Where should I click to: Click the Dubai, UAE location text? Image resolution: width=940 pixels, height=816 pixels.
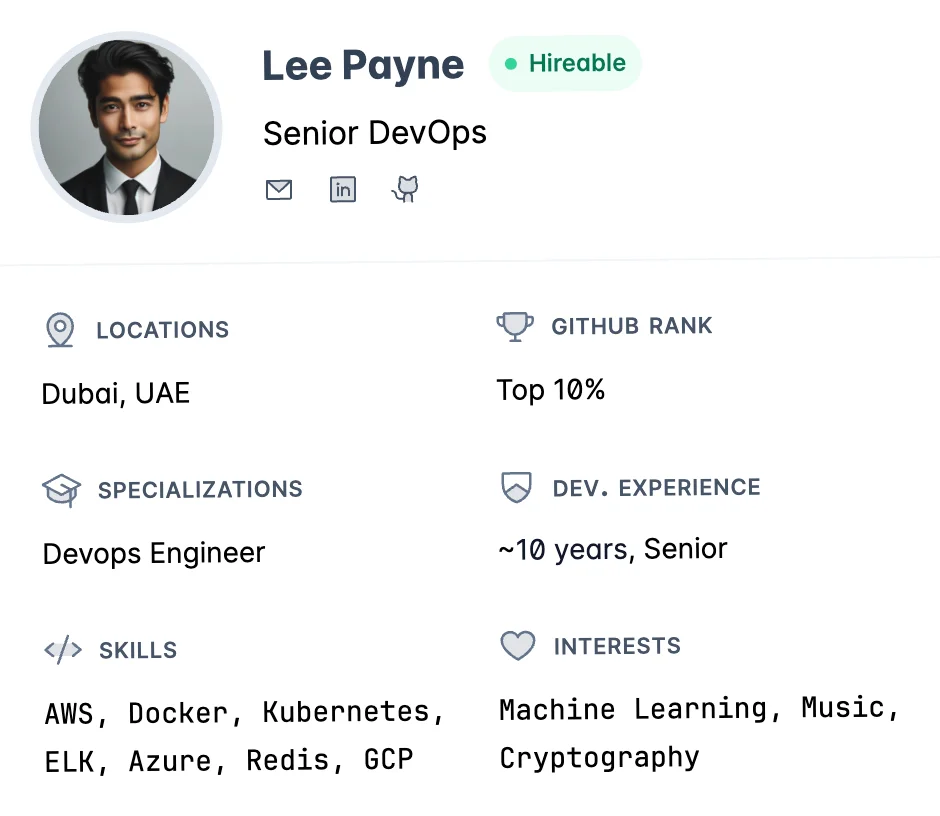coord(116,393)
